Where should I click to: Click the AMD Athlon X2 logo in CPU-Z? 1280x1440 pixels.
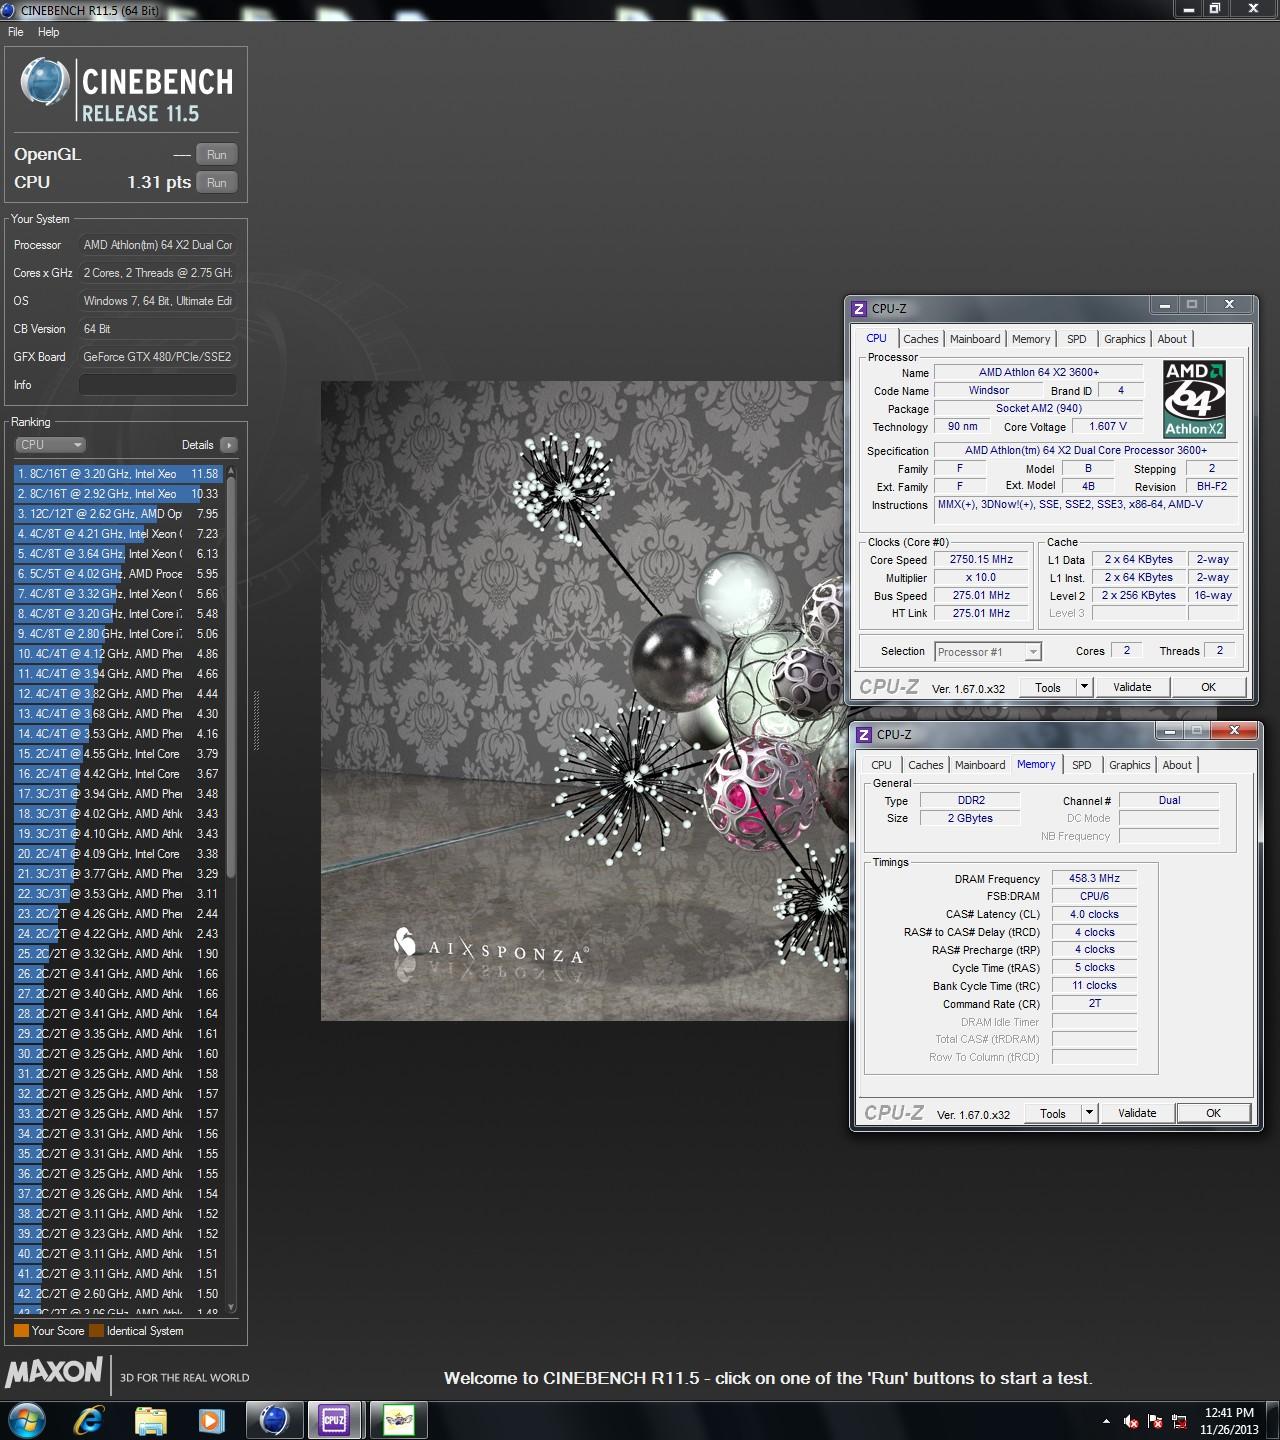pos(1195,399)
